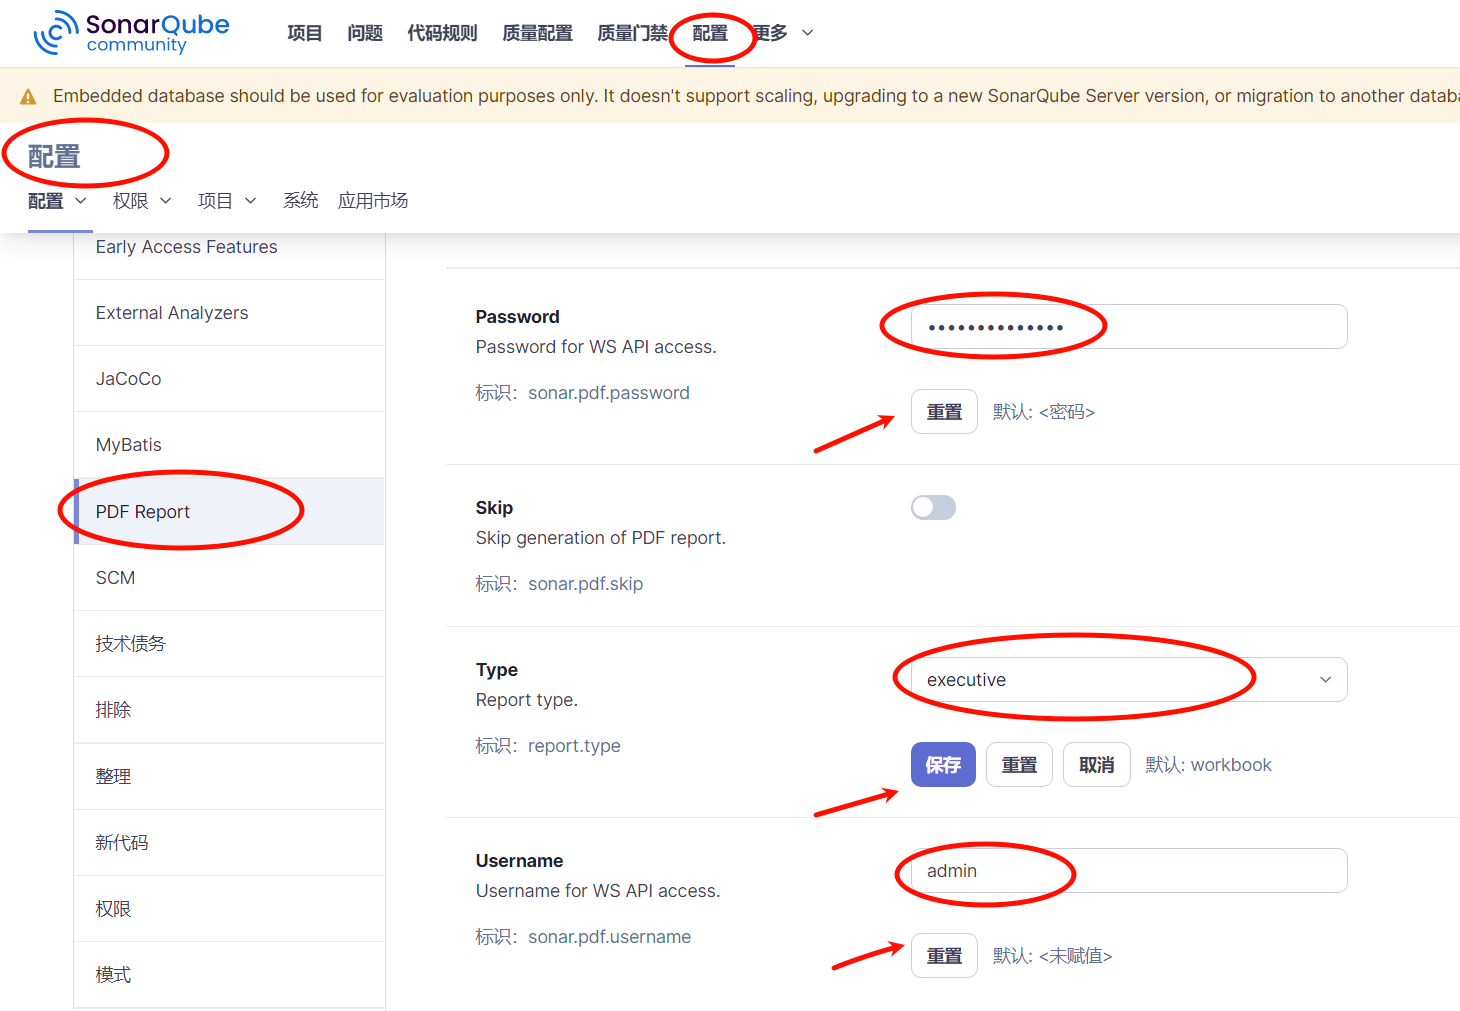The width and height of the screenshot is (1460, 1011).
Task: Toggle the Skip PDF generation switch
Action: click(933, 508)
